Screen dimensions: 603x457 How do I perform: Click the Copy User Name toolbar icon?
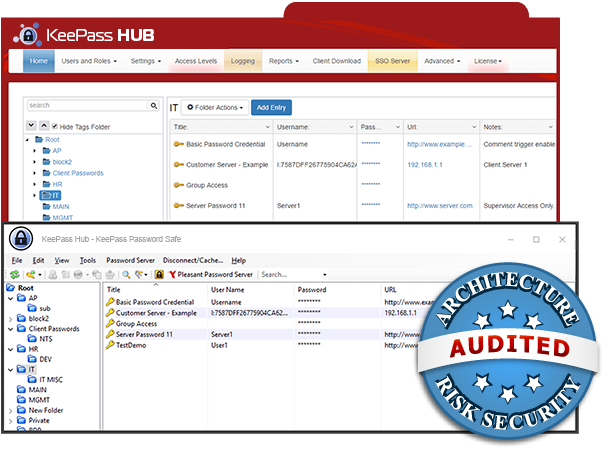[x=53, y=274]
